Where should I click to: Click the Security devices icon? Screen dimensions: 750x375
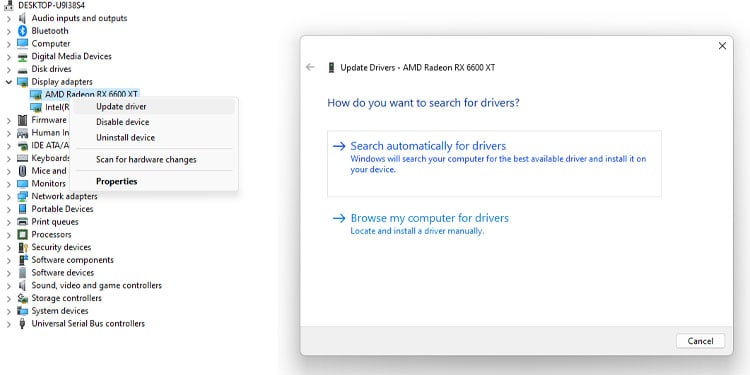(22, 247)
